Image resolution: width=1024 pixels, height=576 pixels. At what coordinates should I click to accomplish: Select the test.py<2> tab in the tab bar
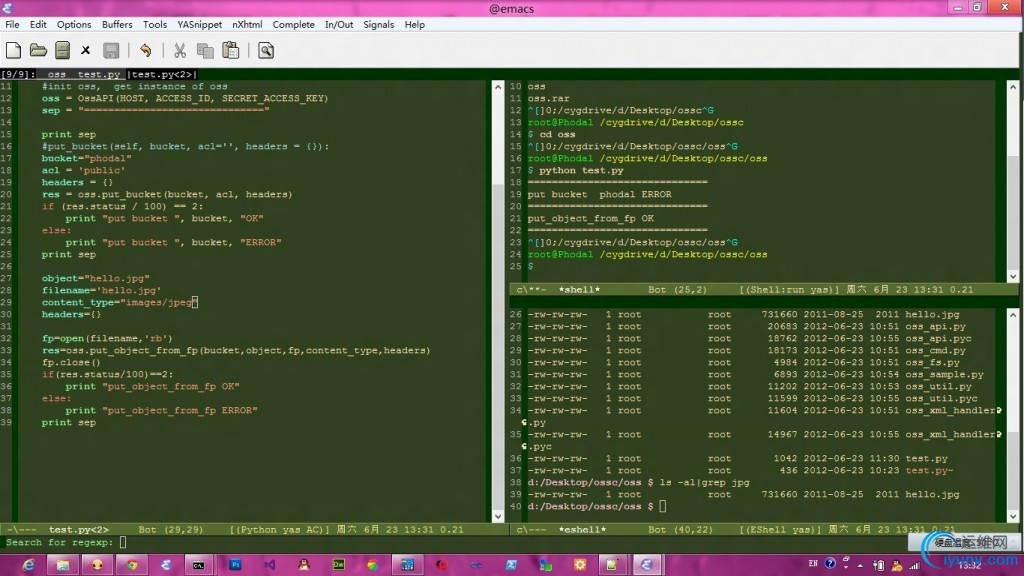tap(161, 74)
